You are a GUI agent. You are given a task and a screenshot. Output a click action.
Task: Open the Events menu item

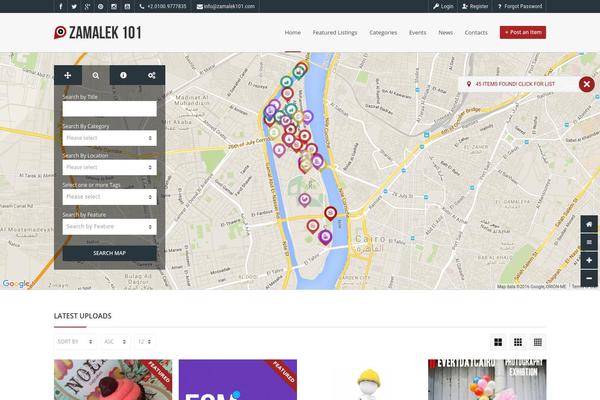(x=417, y=33)
